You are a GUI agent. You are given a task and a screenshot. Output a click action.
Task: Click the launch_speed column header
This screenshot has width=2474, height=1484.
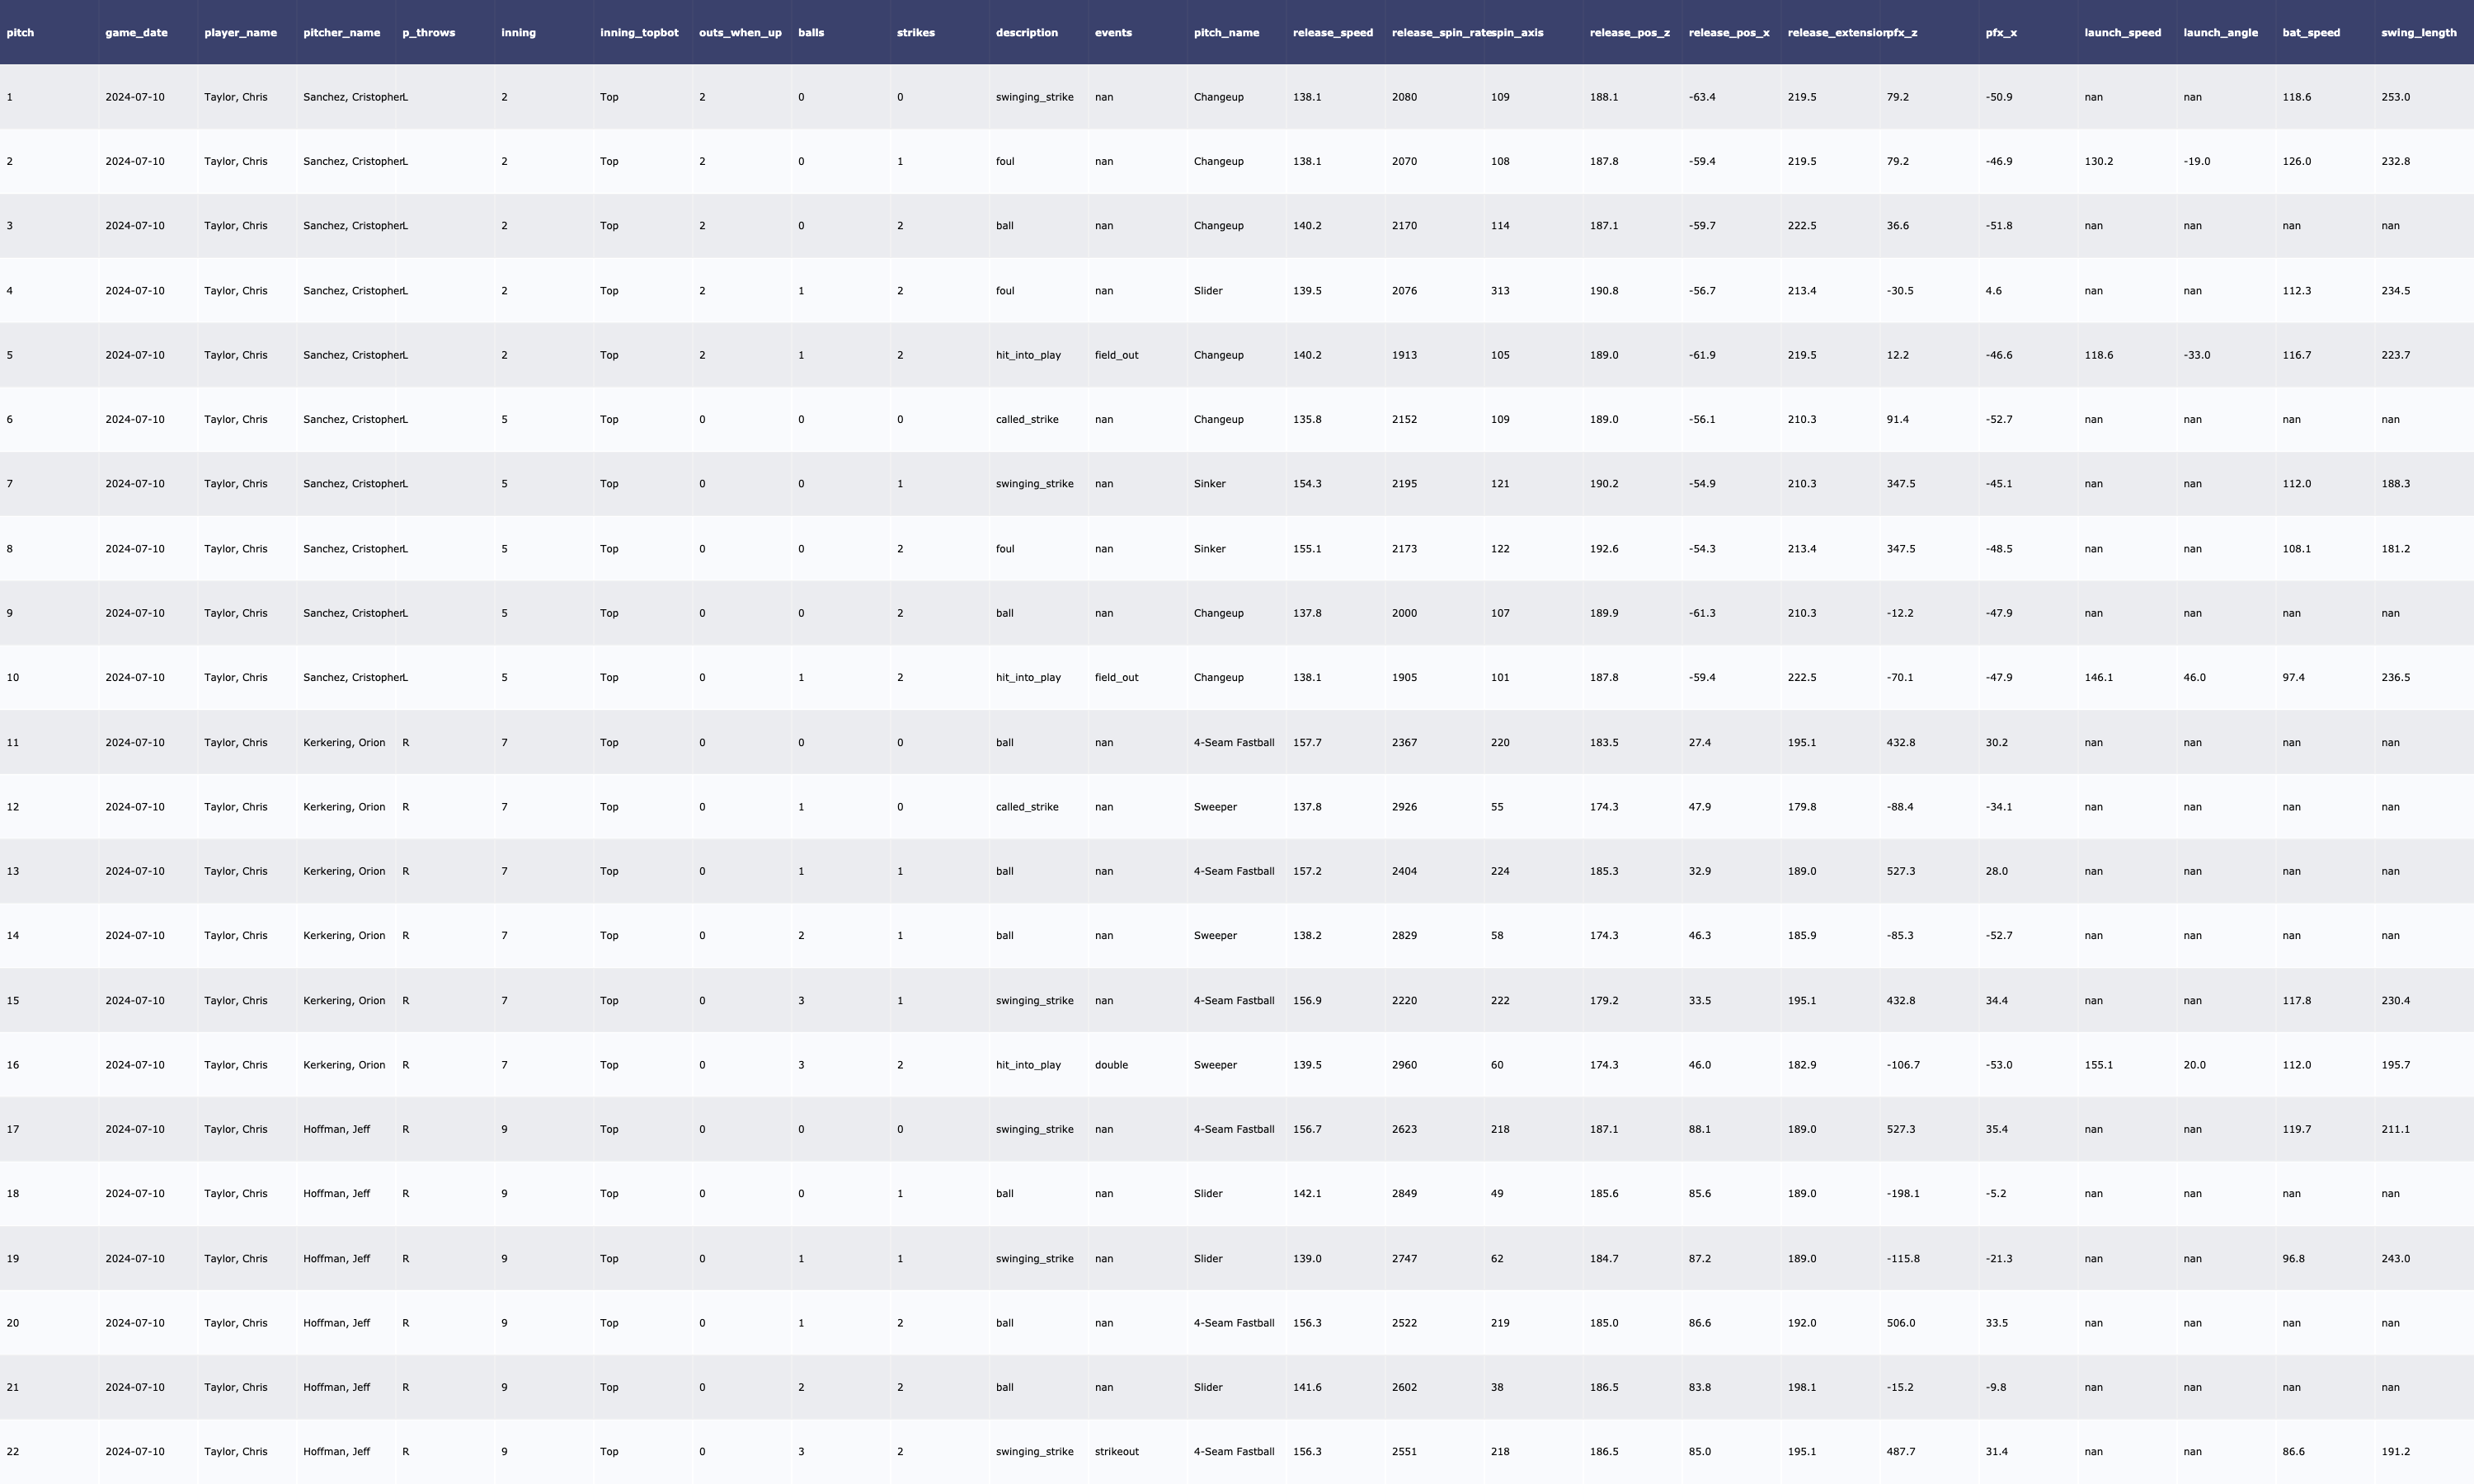click(2122, 32)
